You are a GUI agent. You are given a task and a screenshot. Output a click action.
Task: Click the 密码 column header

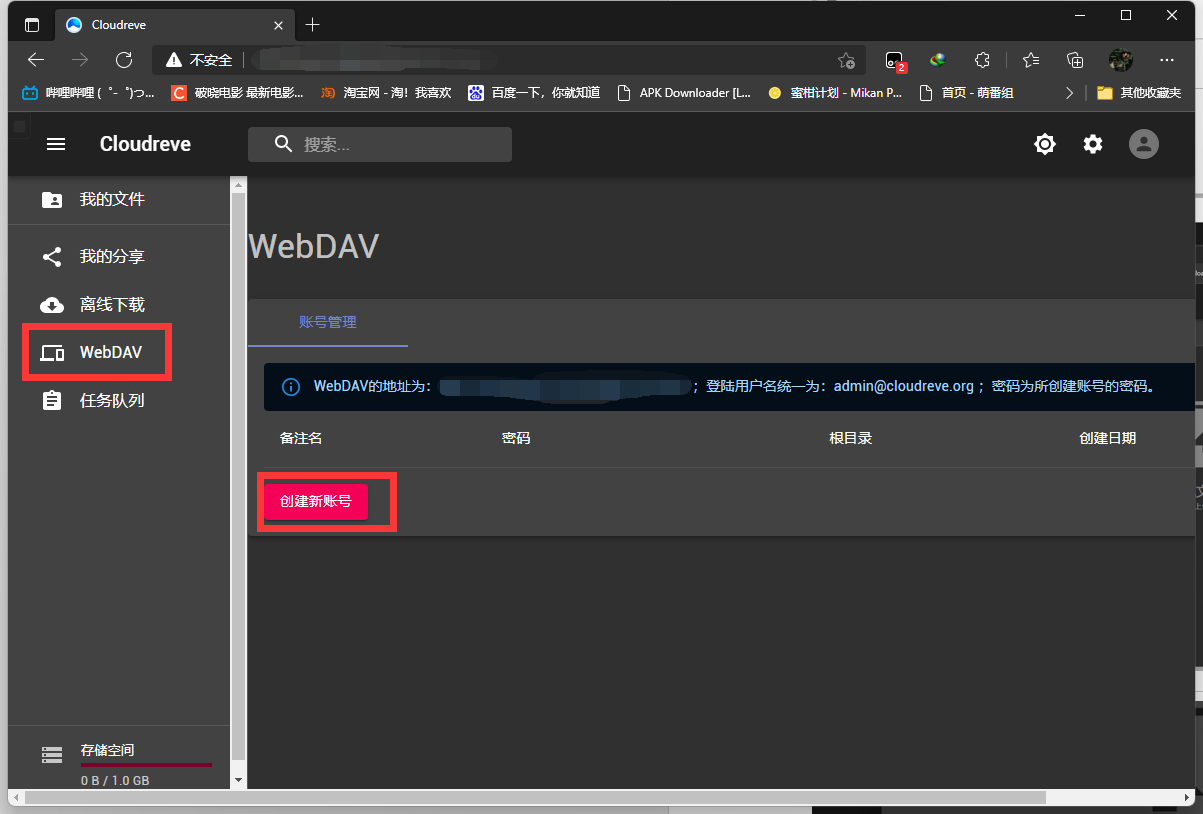(x=516, y=438)
